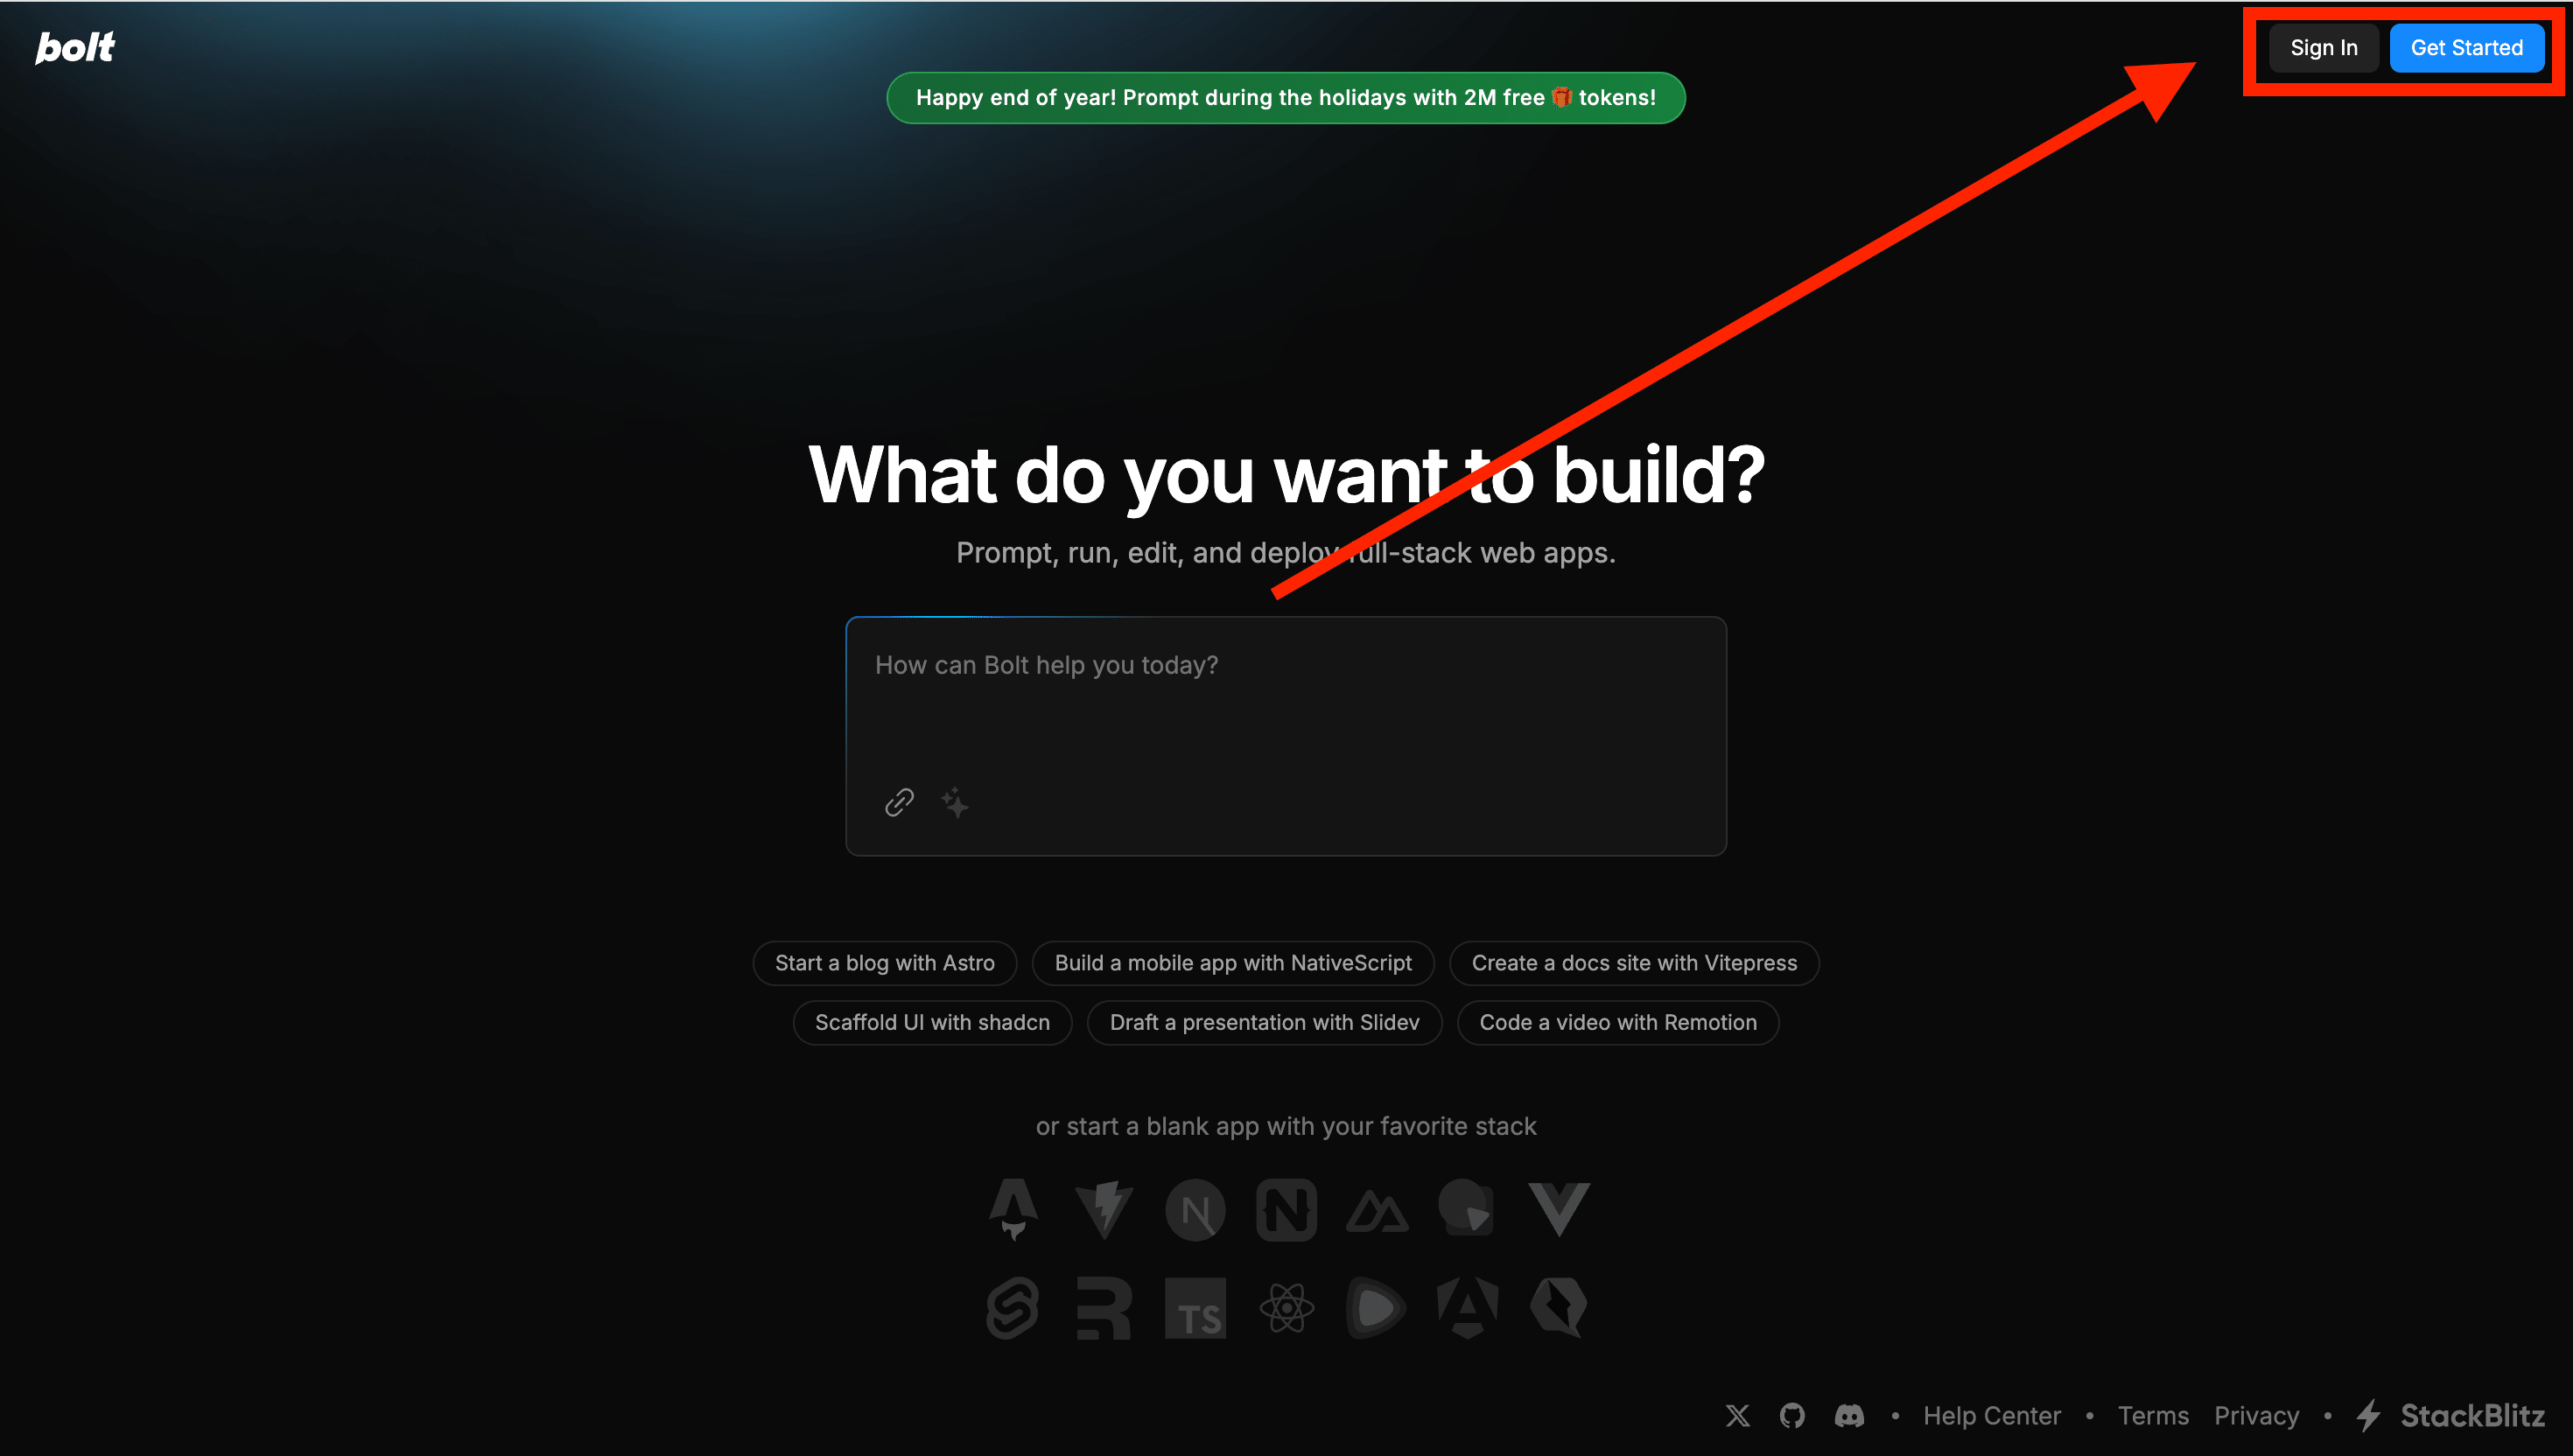2573x1456 pixels.
Task: Open the Help Center link
Action: 1991,1416
